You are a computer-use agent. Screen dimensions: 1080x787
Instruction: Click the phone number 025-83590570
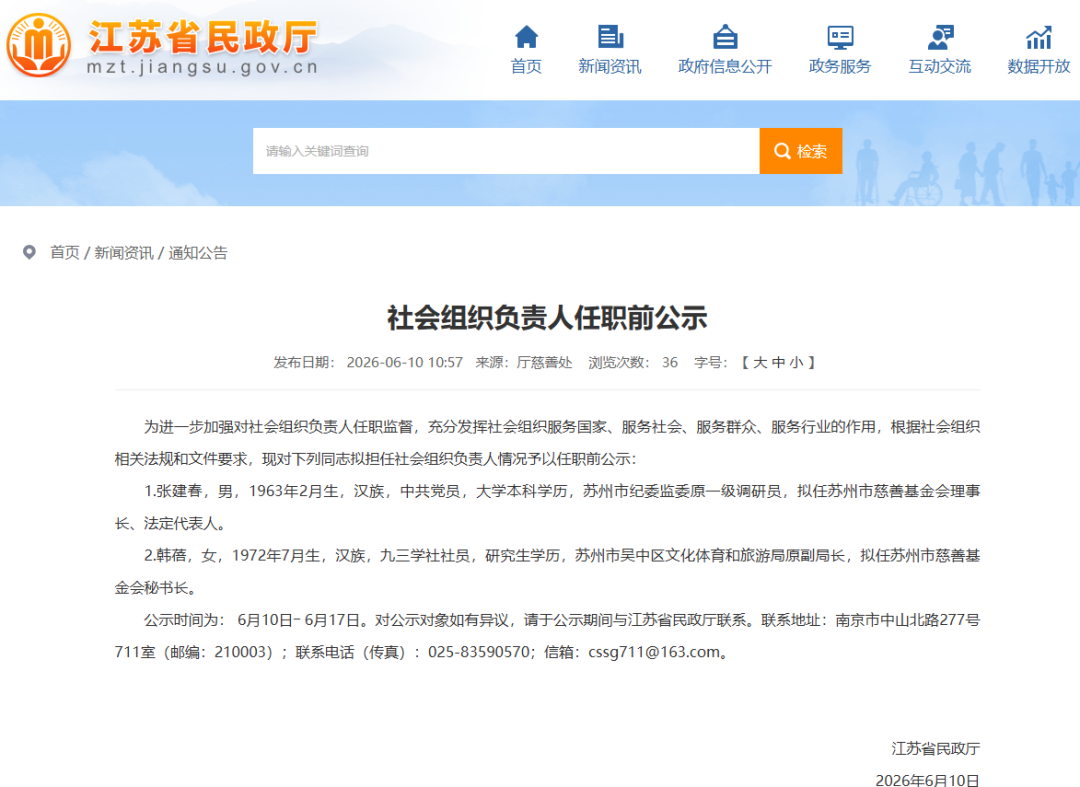pos(479,652)
